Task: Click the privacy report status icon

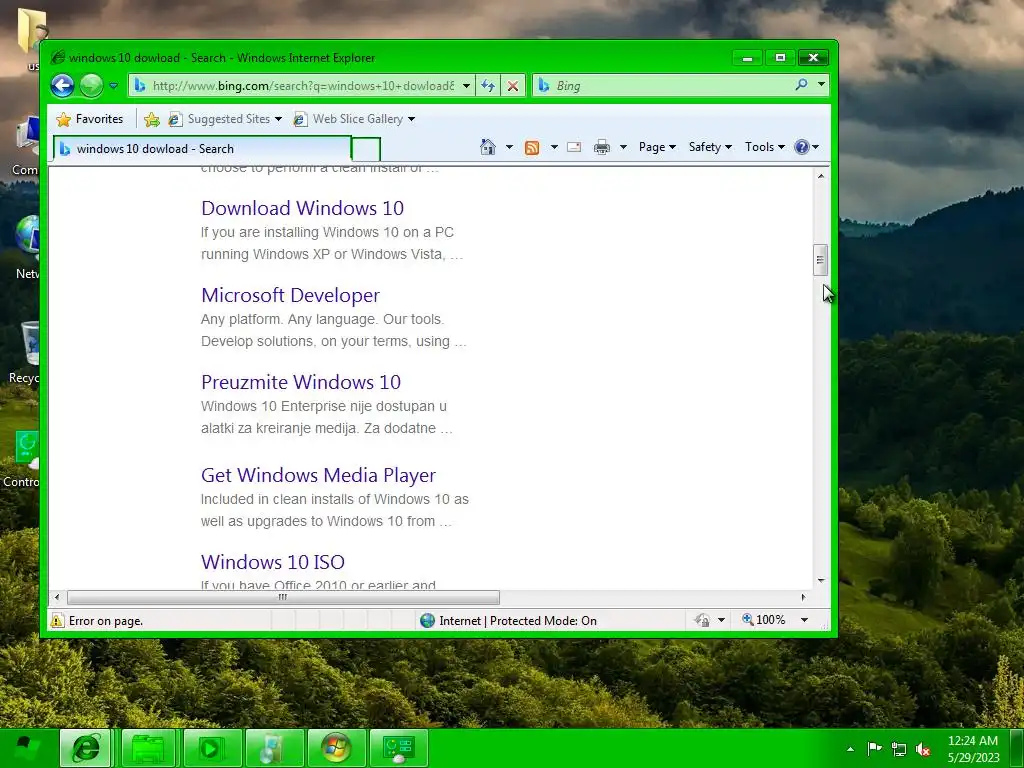Action: pyautogui.click(x=703, y=620)
